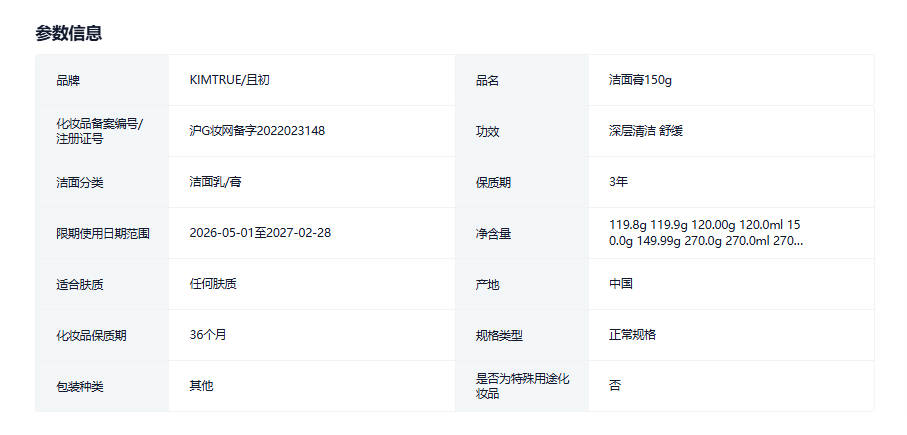Image resolution: width=907 pixels, height=435 pixels.
Task: Click the product name 洁面膏150g
Action: coord(646,80)
